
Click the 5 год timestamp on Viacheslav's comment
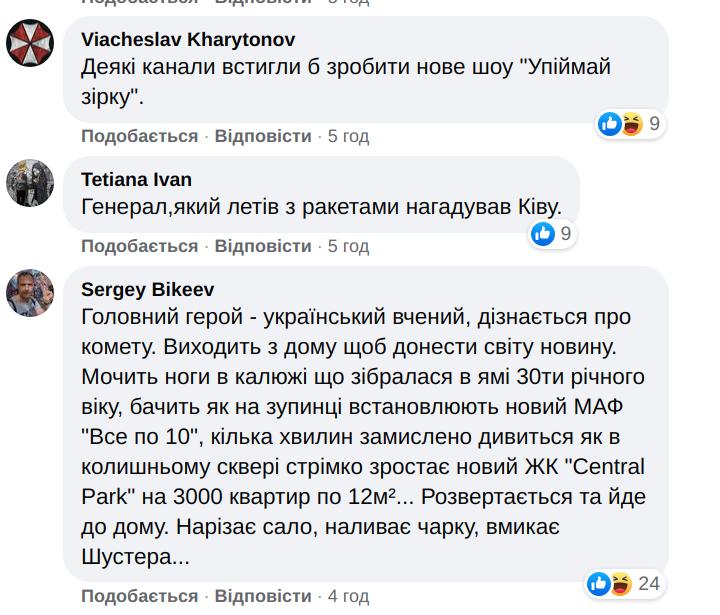tap(349, 136)
